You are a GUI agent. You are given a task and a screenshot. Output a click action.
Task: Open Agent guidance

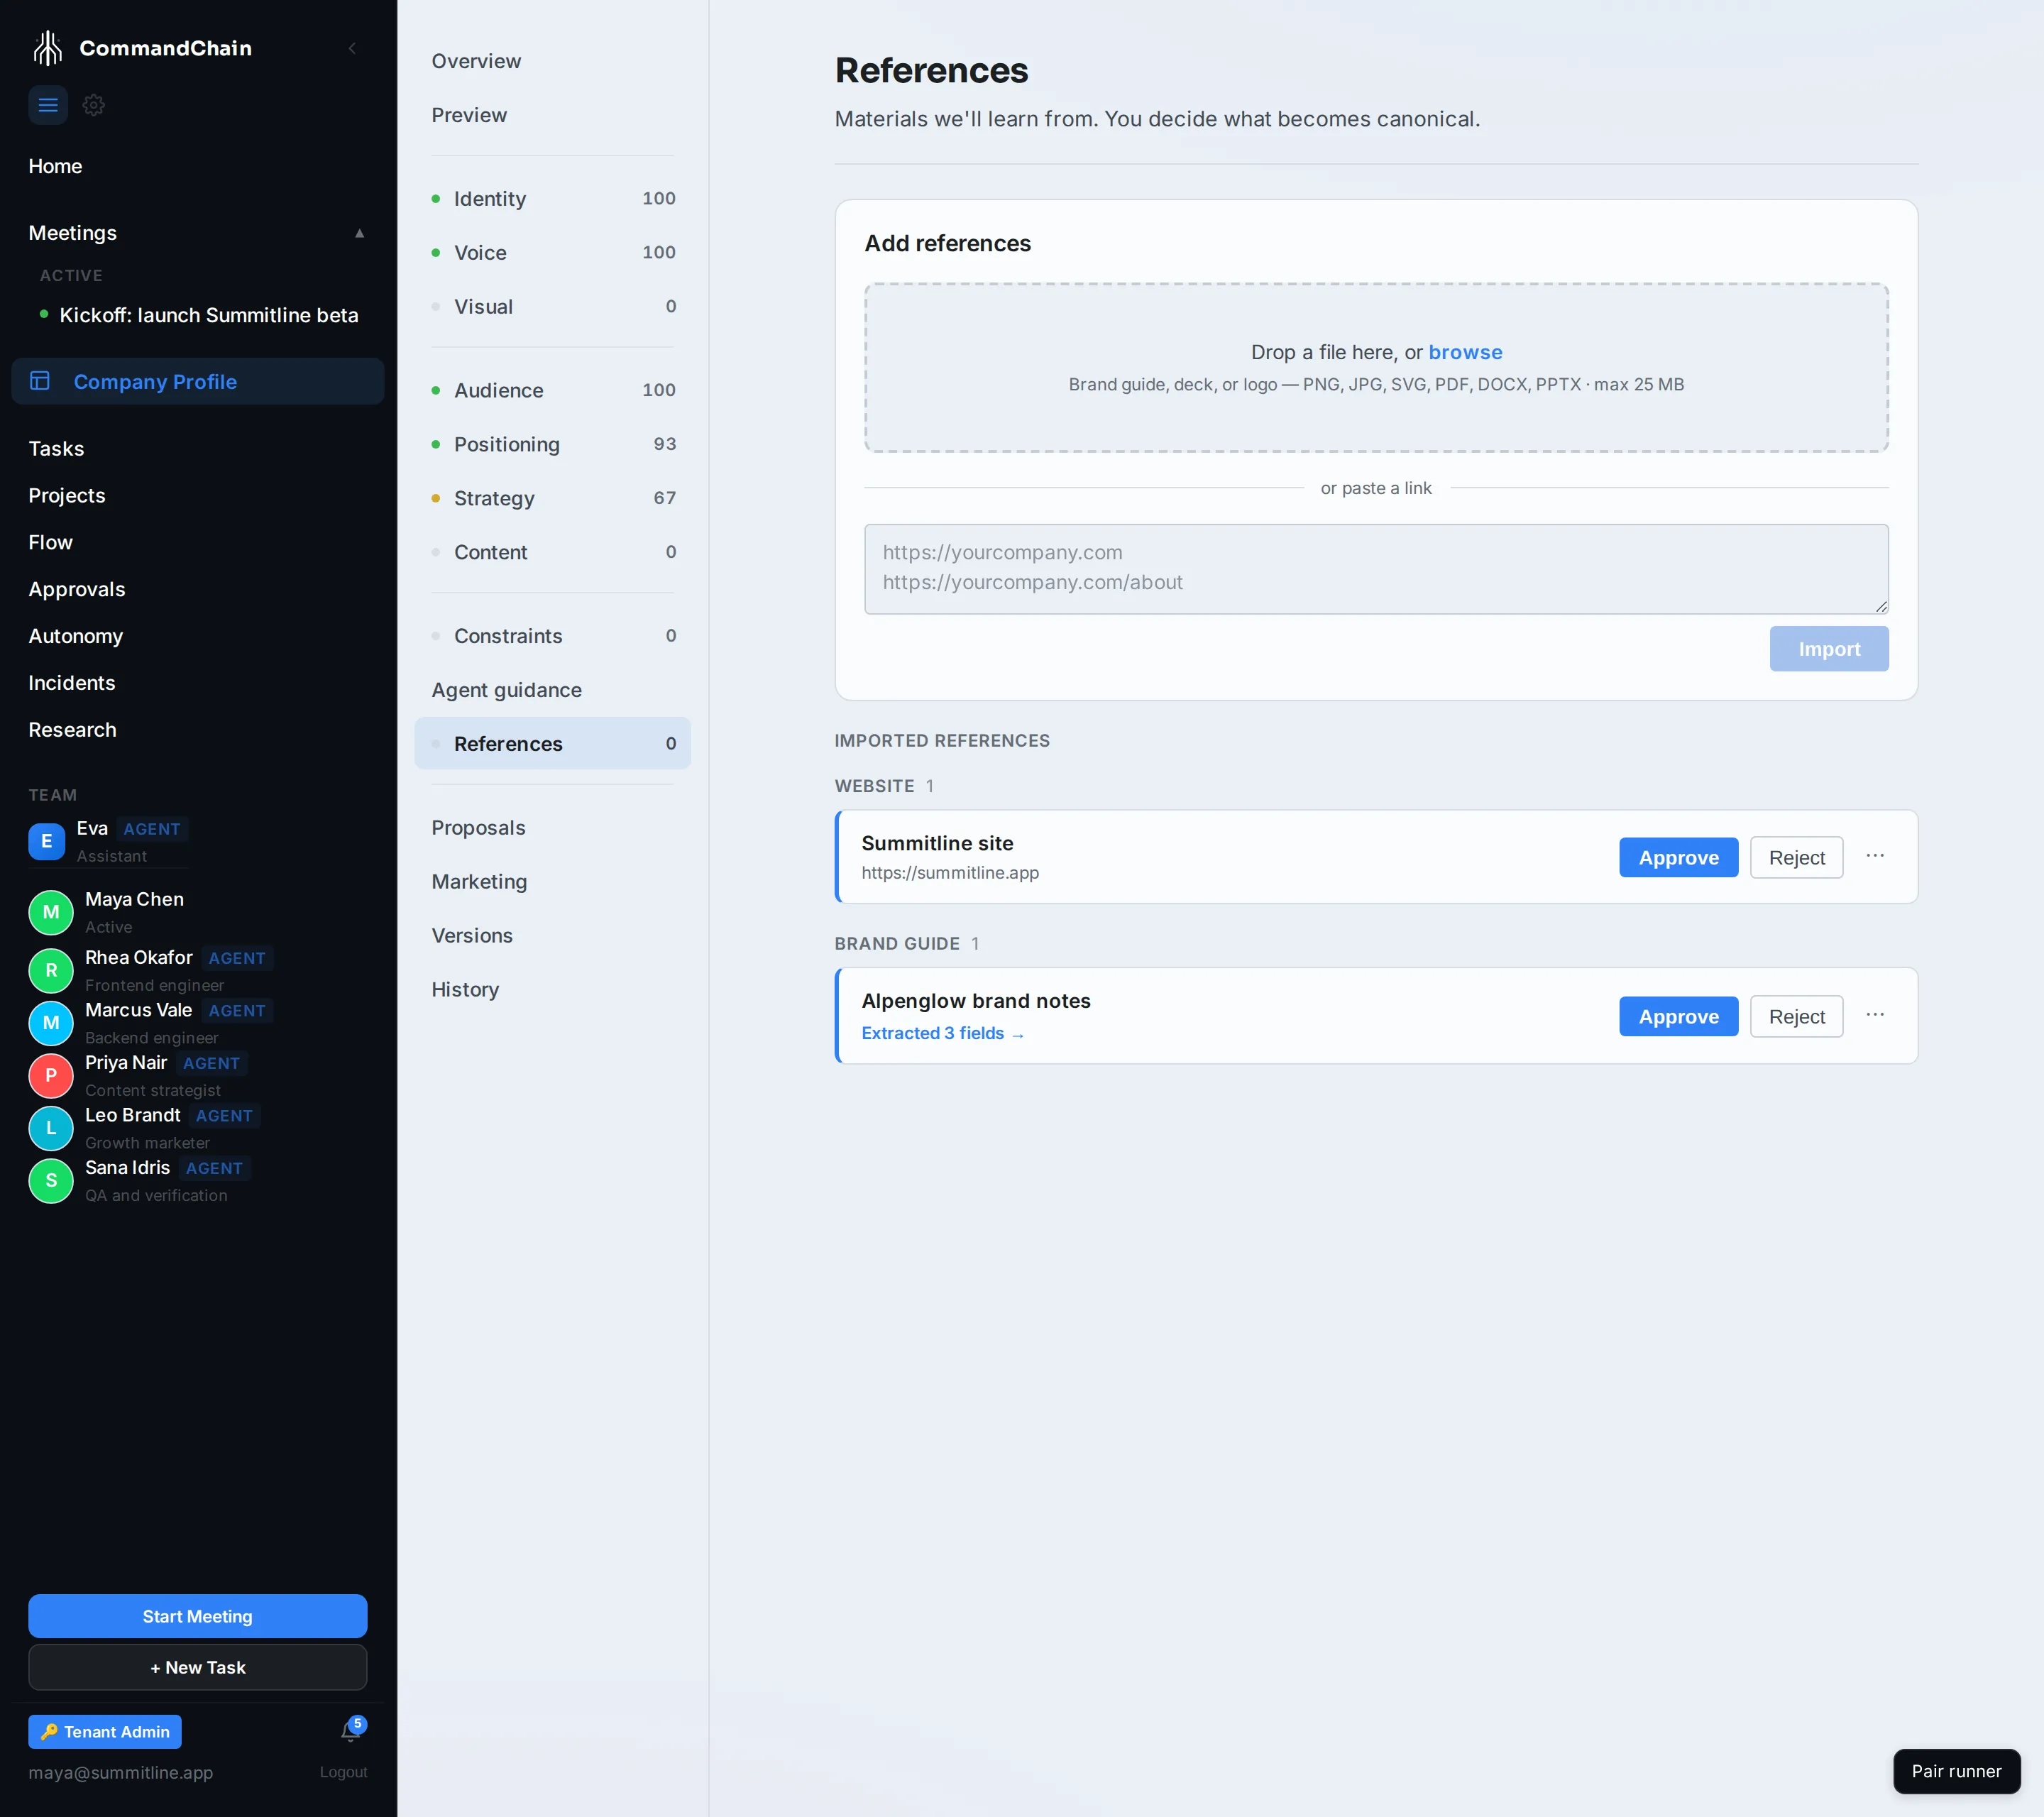[x=507, y=690]
